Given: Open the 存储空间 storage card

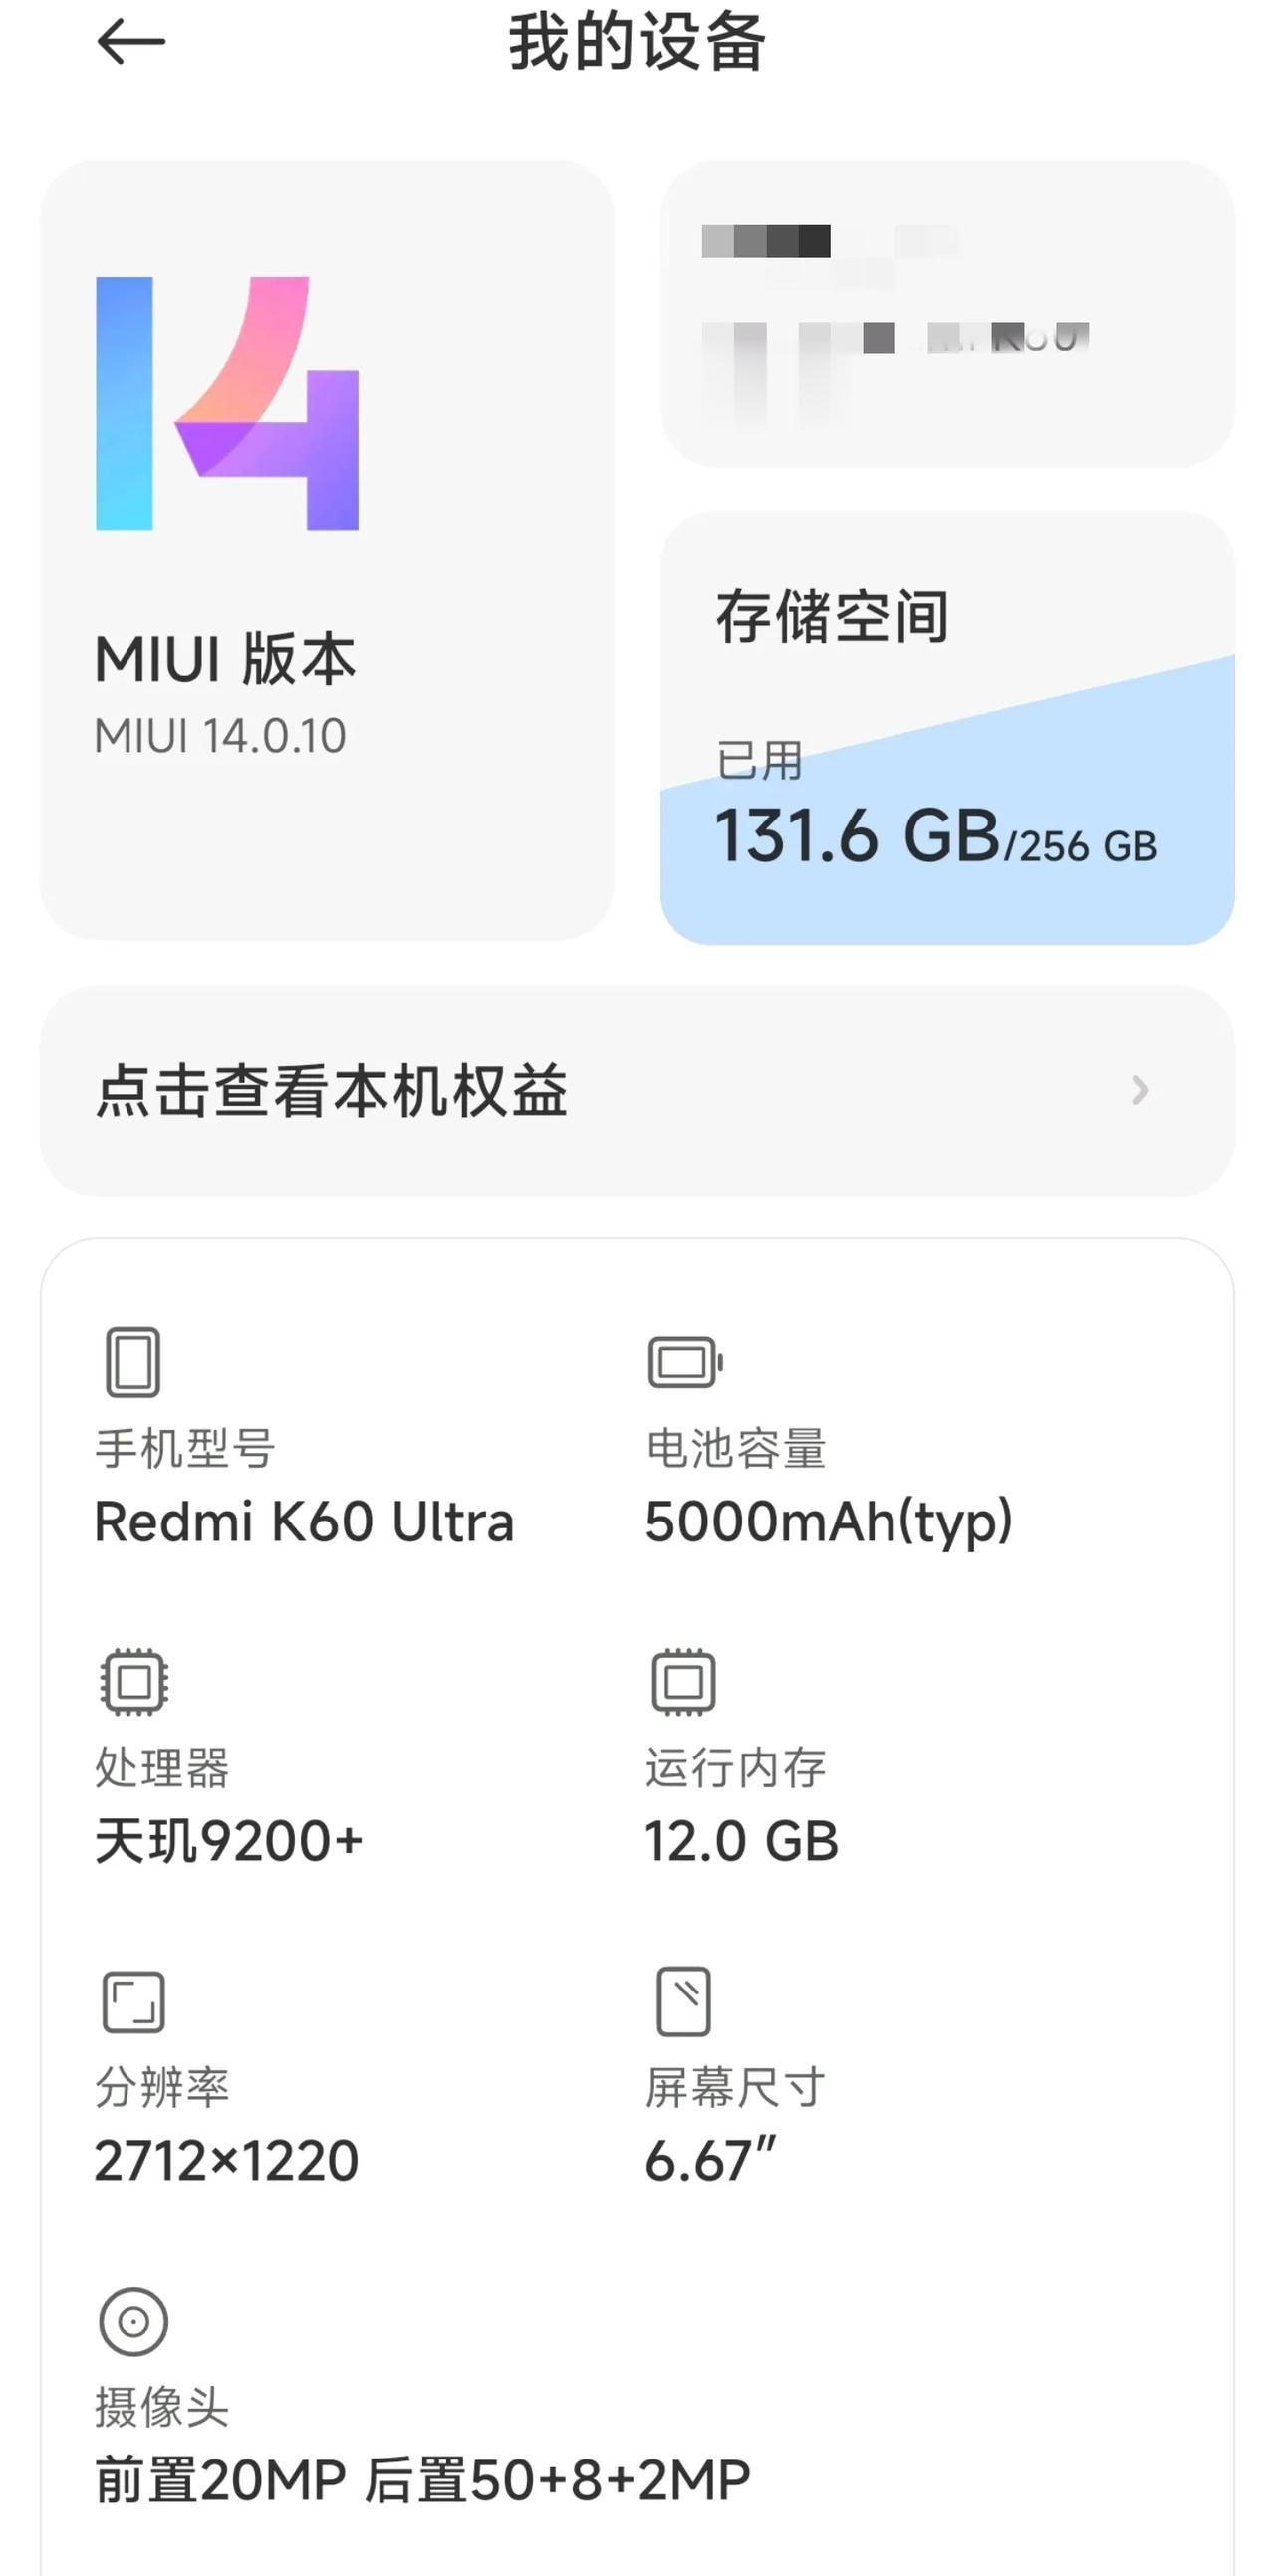Looking at the screenshot, I should point(947,728).
